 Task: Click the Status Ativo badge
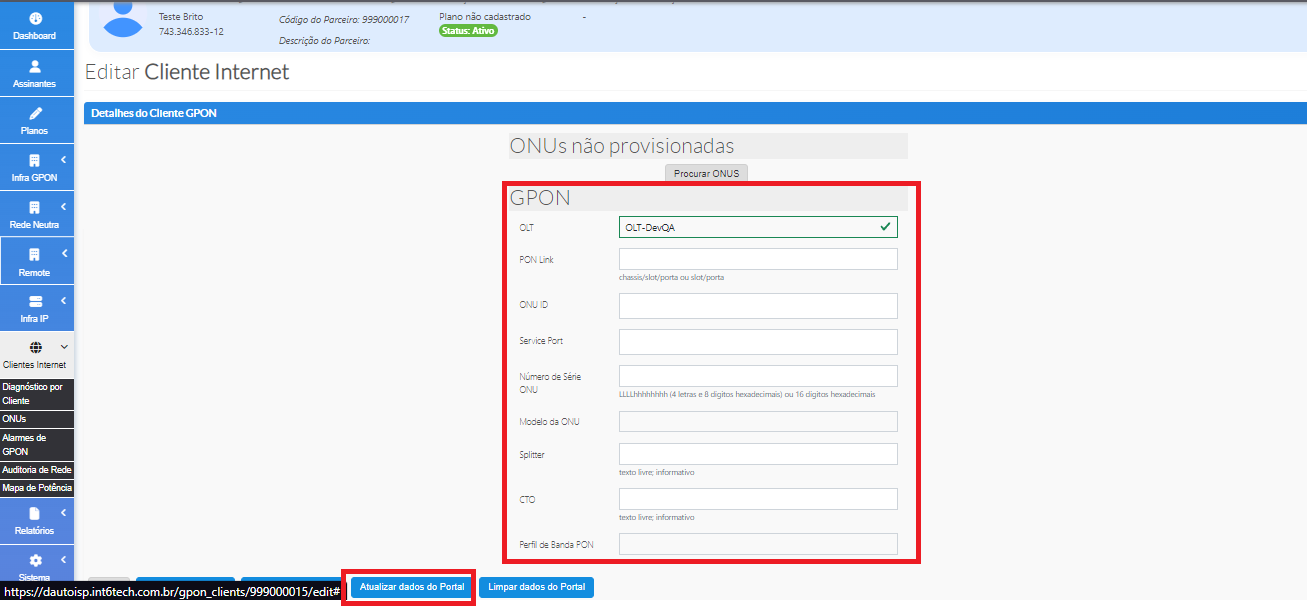(468, 31)
